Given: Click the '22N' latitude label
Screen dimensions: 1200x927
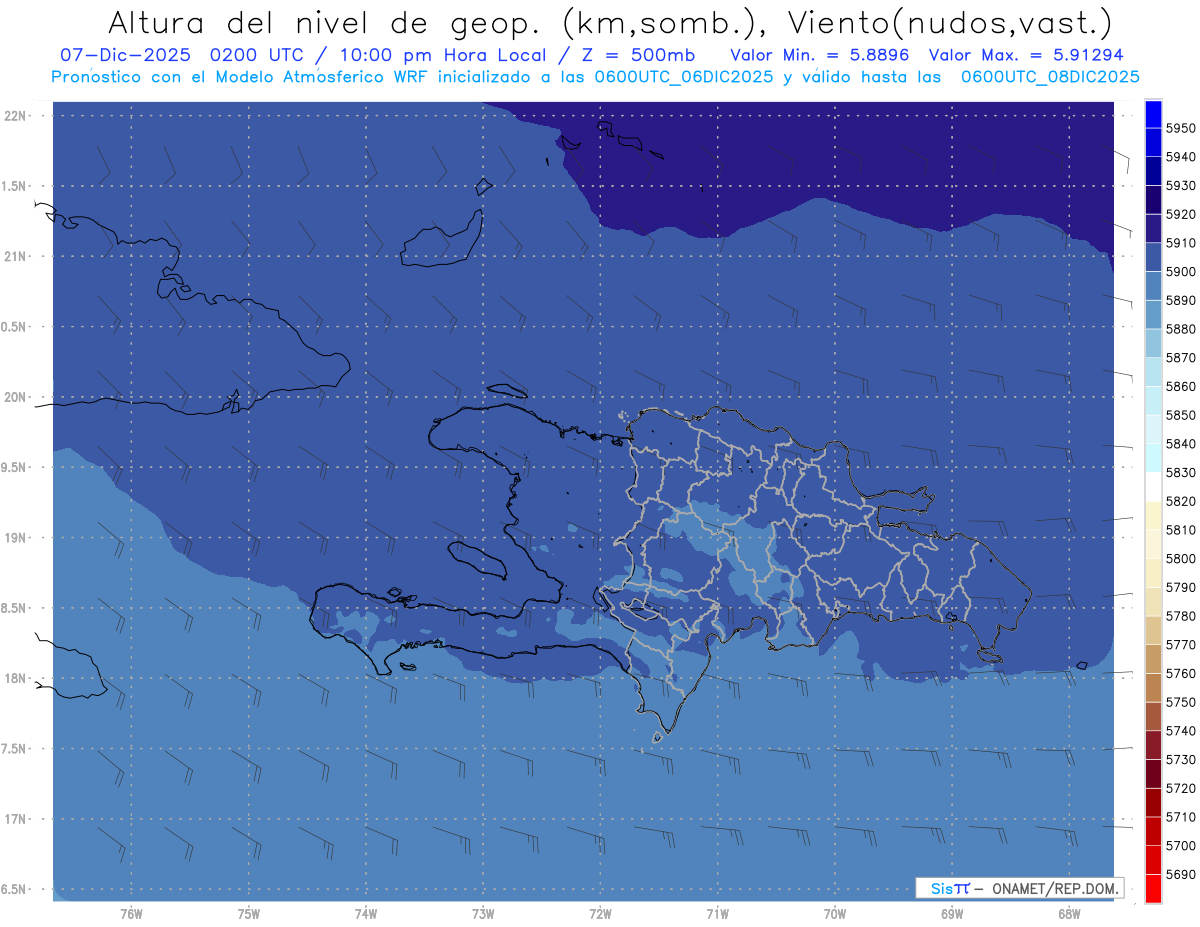Looking at the screenshot, I should point(16,116).
